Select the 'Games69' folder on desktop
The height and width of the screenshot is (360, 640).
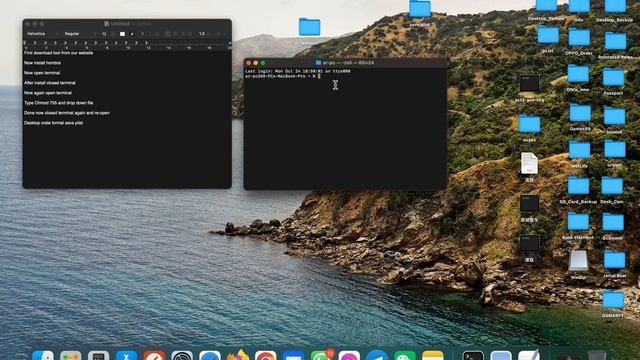click(x=580, y=113)
